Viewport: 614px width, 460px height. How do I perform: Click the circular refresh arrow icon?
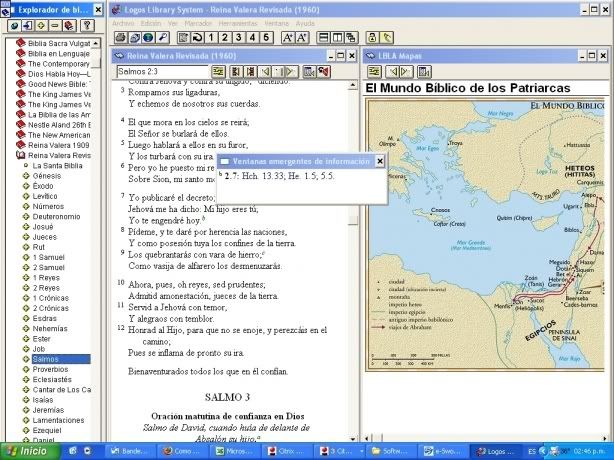(x=197, y=38)
